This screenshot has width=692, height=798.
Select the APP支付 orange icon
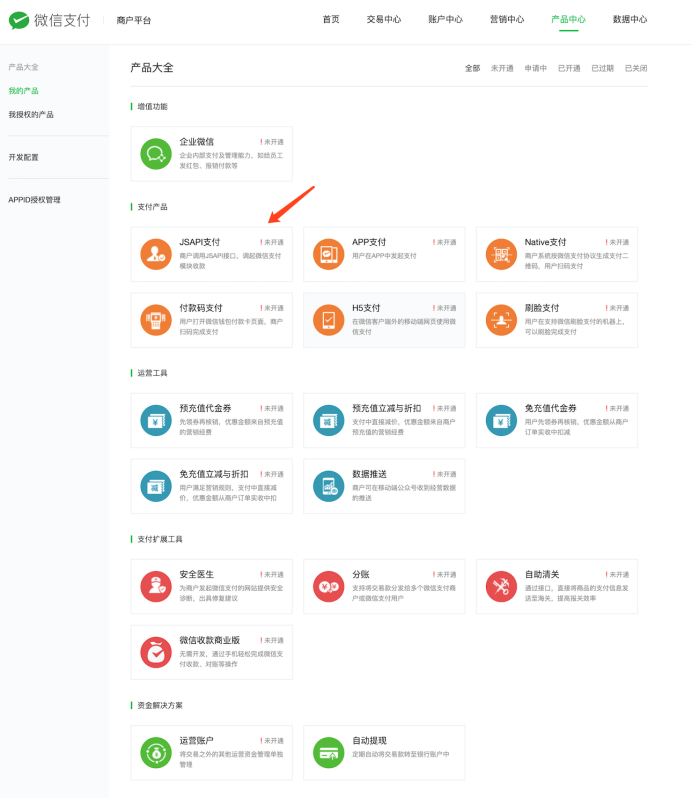(x=329, y=254)
